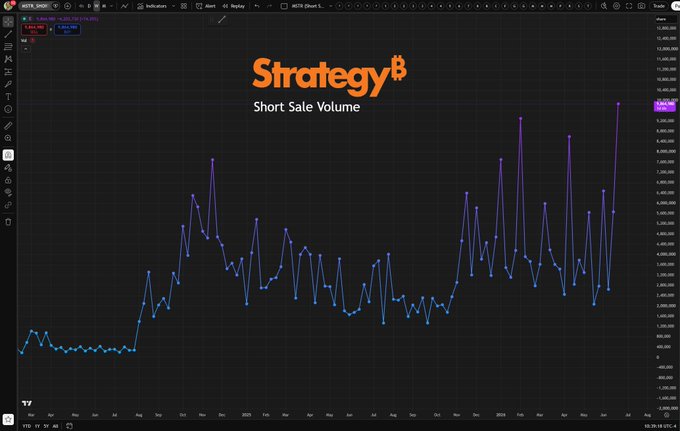The height and width of the screenshot is (431, 680).
Task: Toggle hide all drawings eye icon
Action: point(8,193)
